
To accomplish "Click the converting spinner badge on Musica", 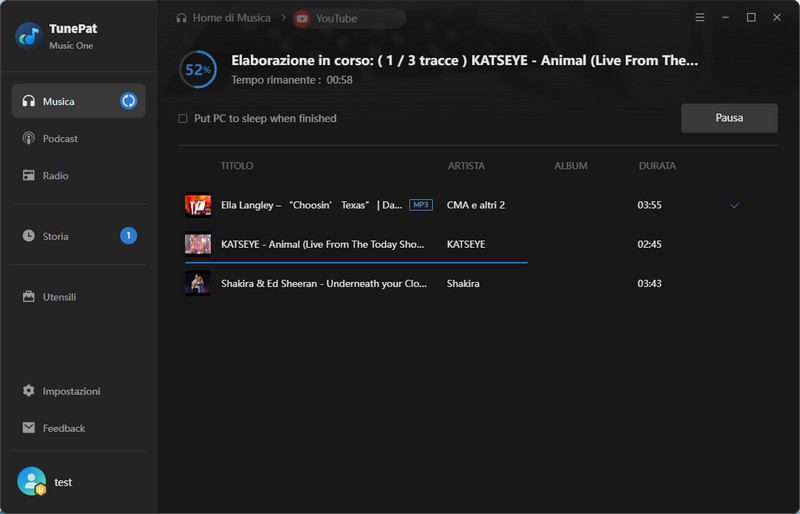I will point(128,101).
